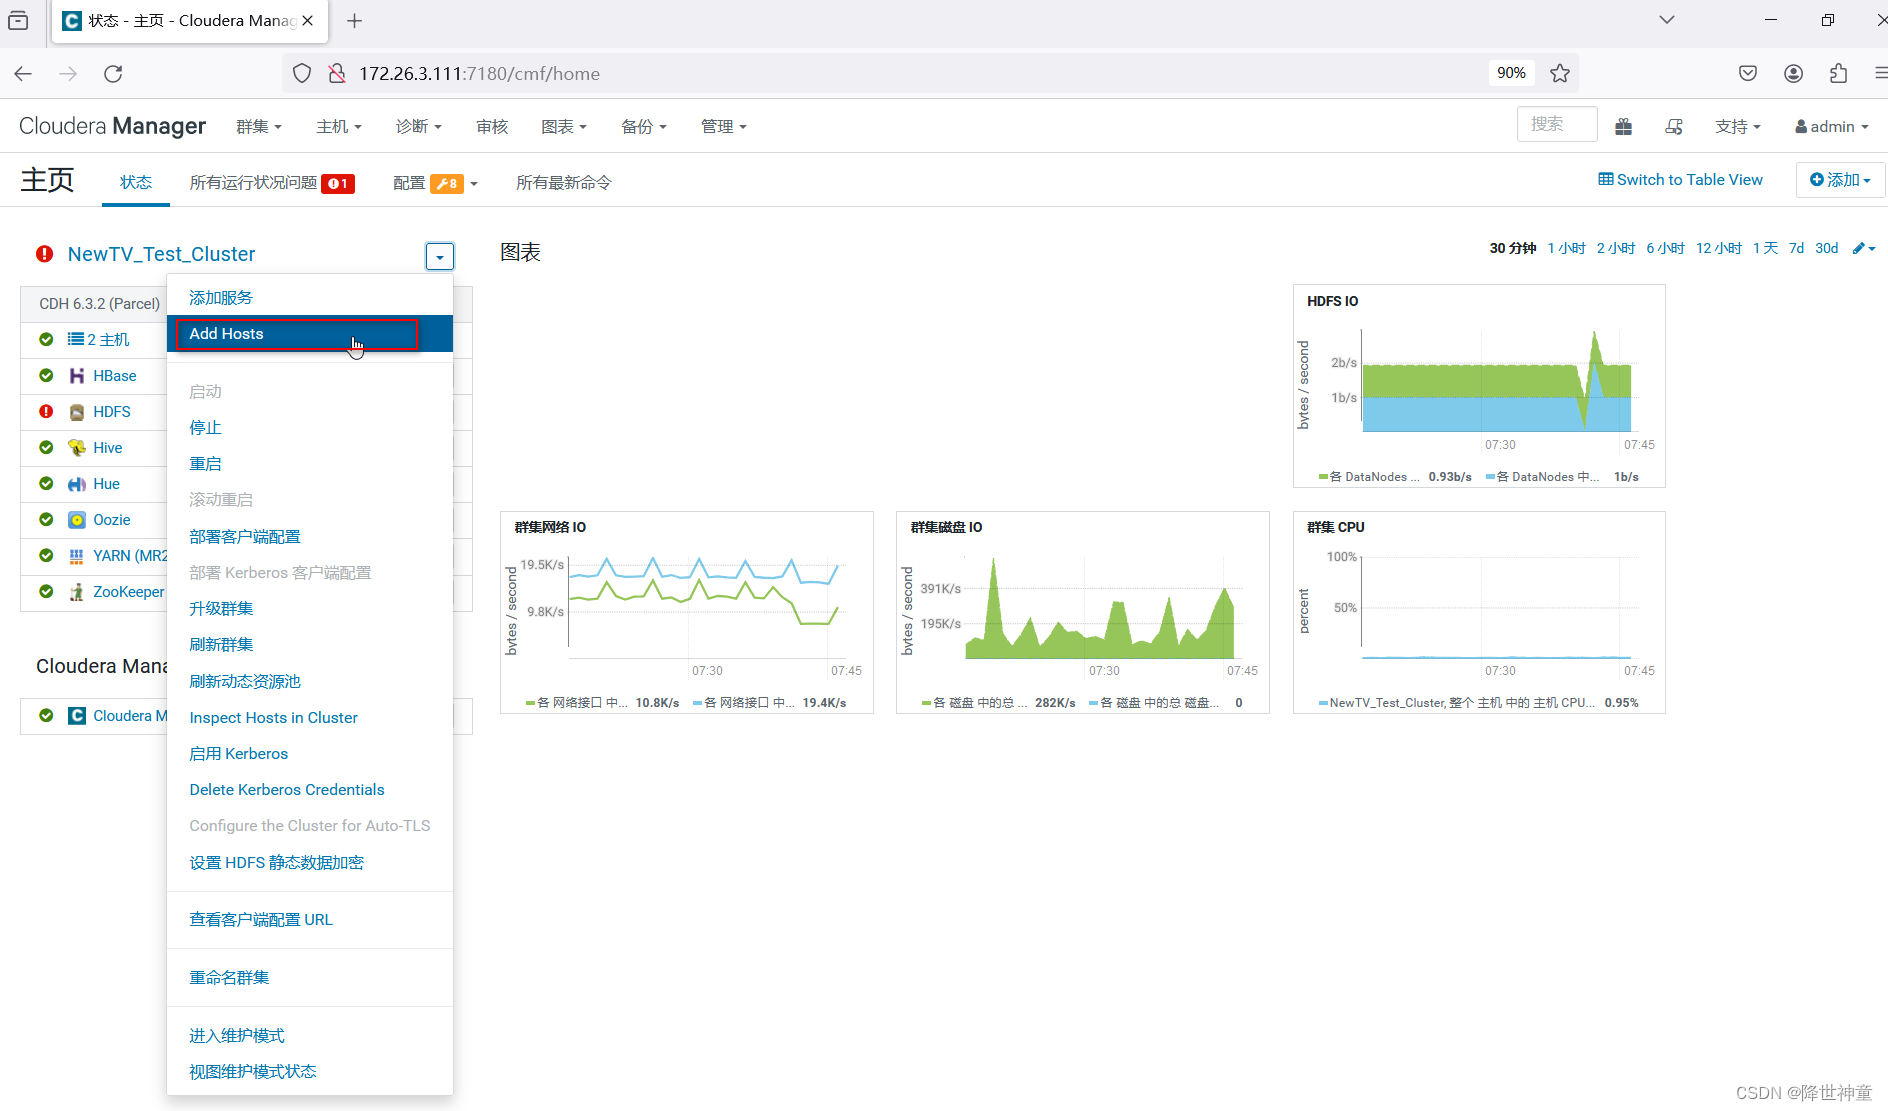The height and width of the screenshot is (1111, 1888).
Task: Switch to the 所有最新命令 tab
Action: [563, 183]
